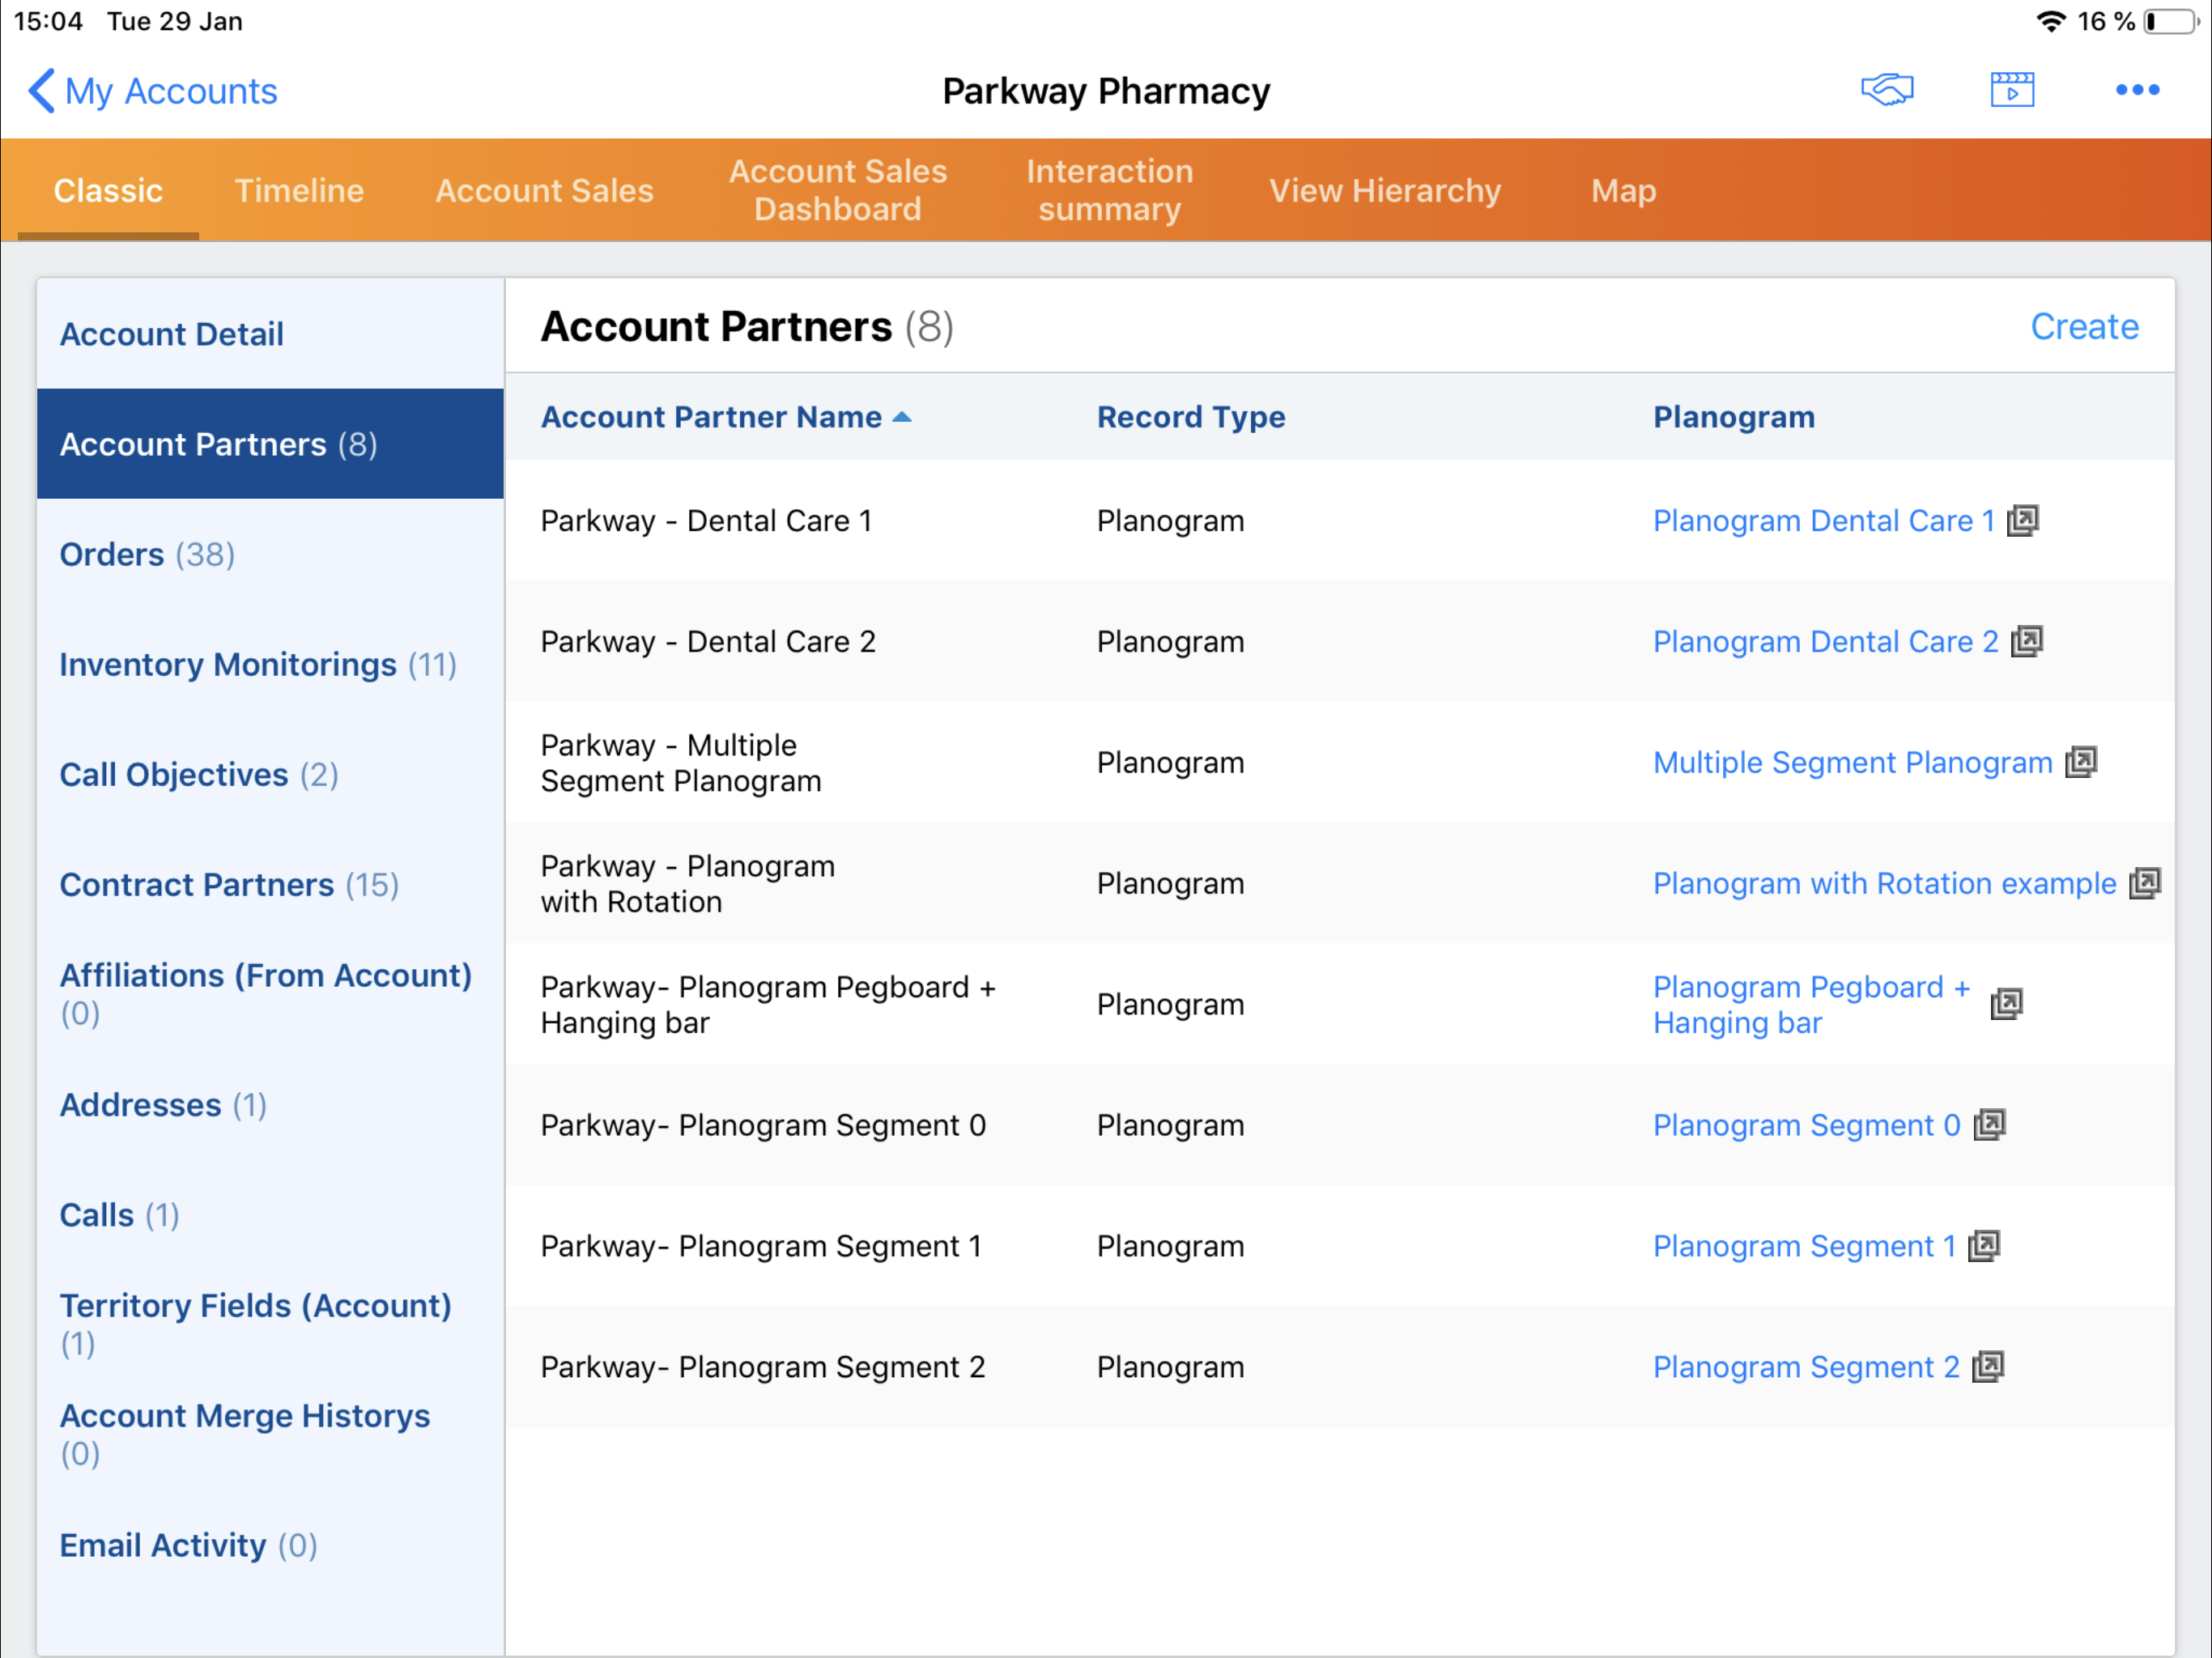
Task: Switch to the Timeline tab
Action: (x=299, y=190)
